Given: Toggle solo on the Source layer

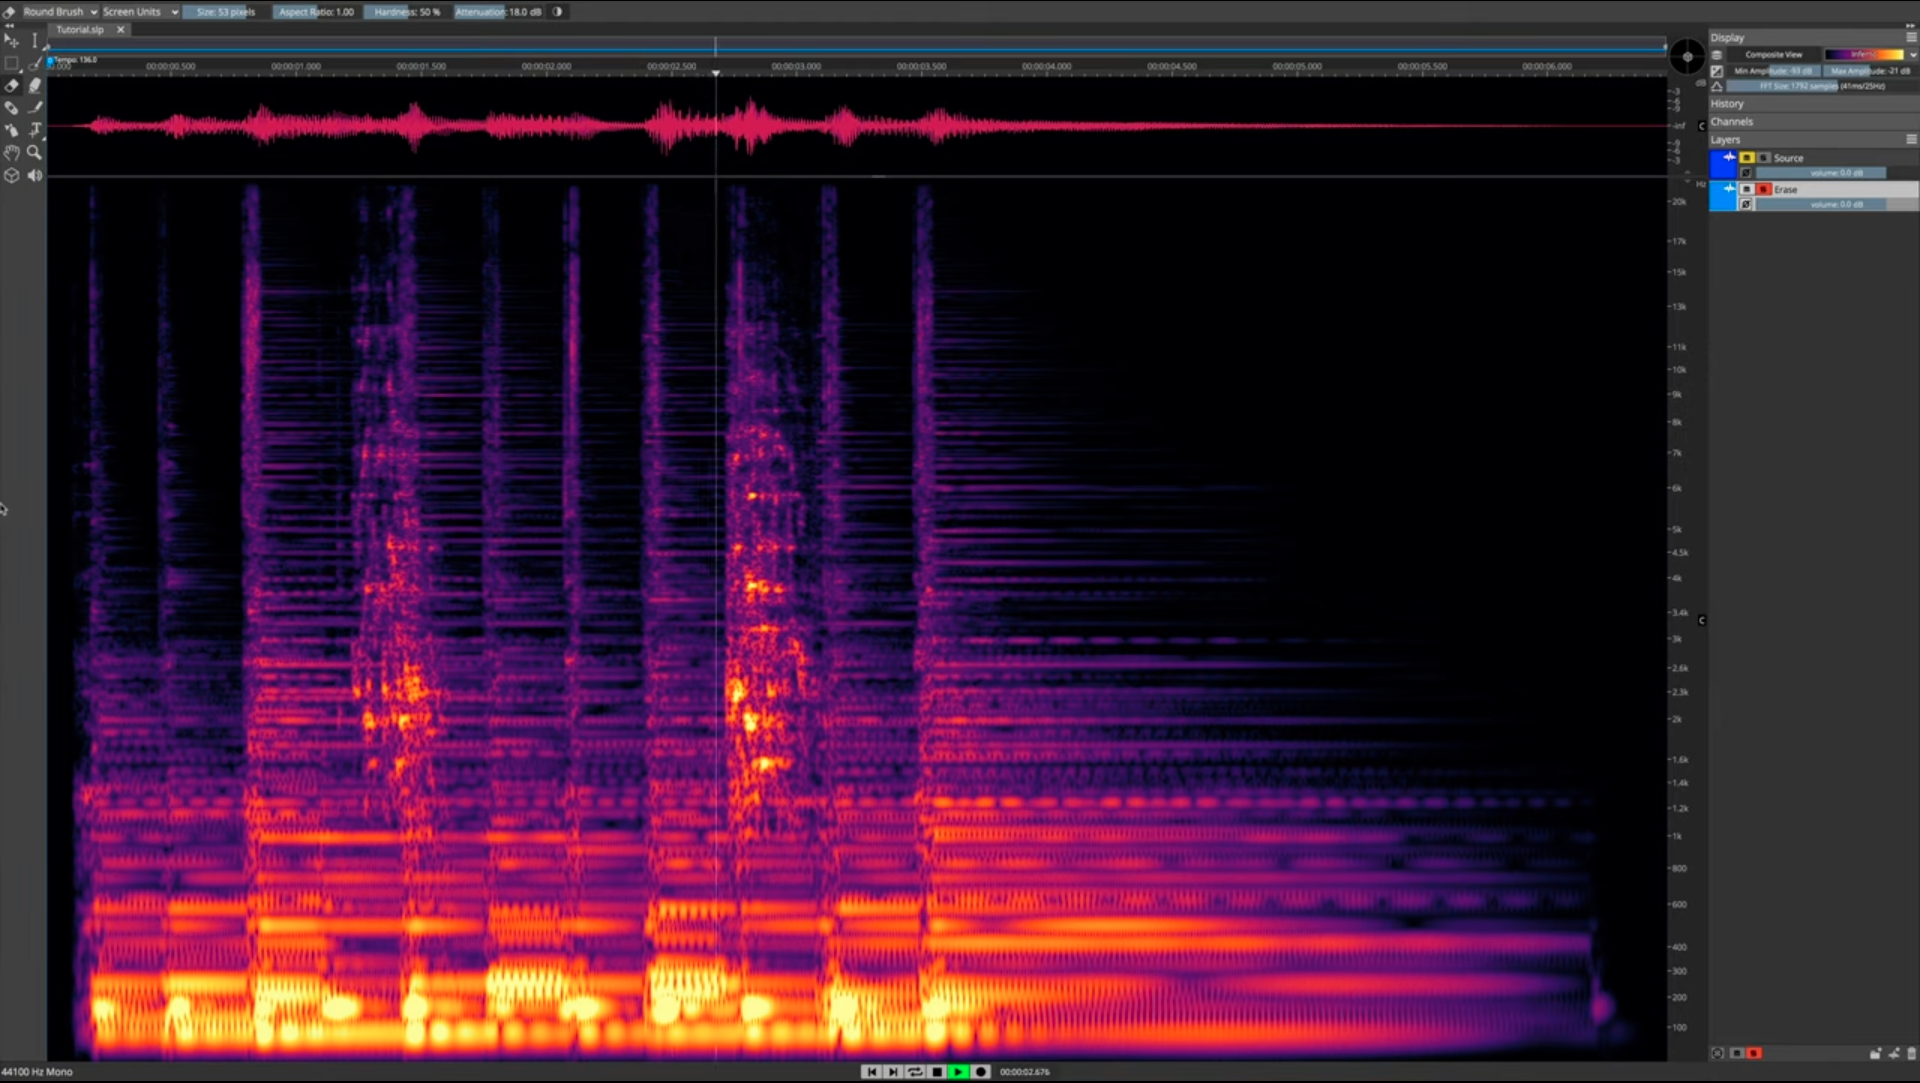Looking at the screenshot, I should tap(1747, 158).
